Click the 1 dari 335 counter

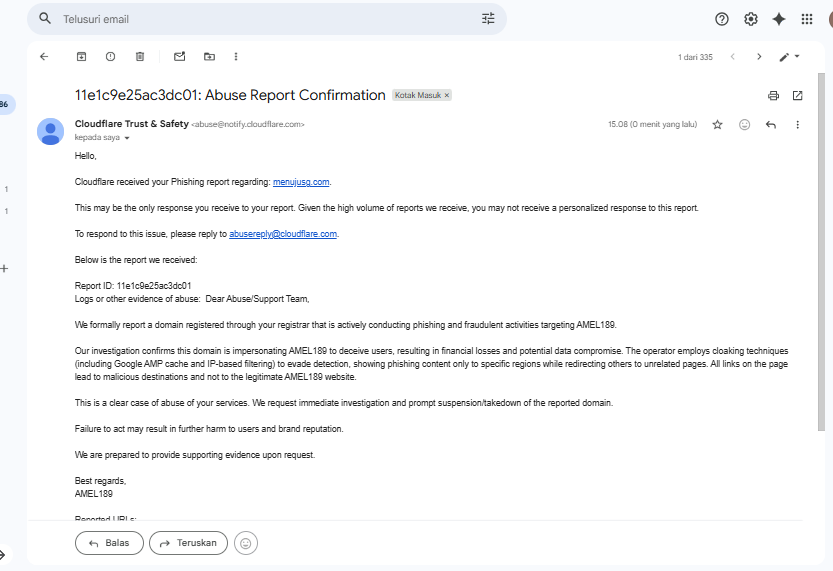click(695, 57)
